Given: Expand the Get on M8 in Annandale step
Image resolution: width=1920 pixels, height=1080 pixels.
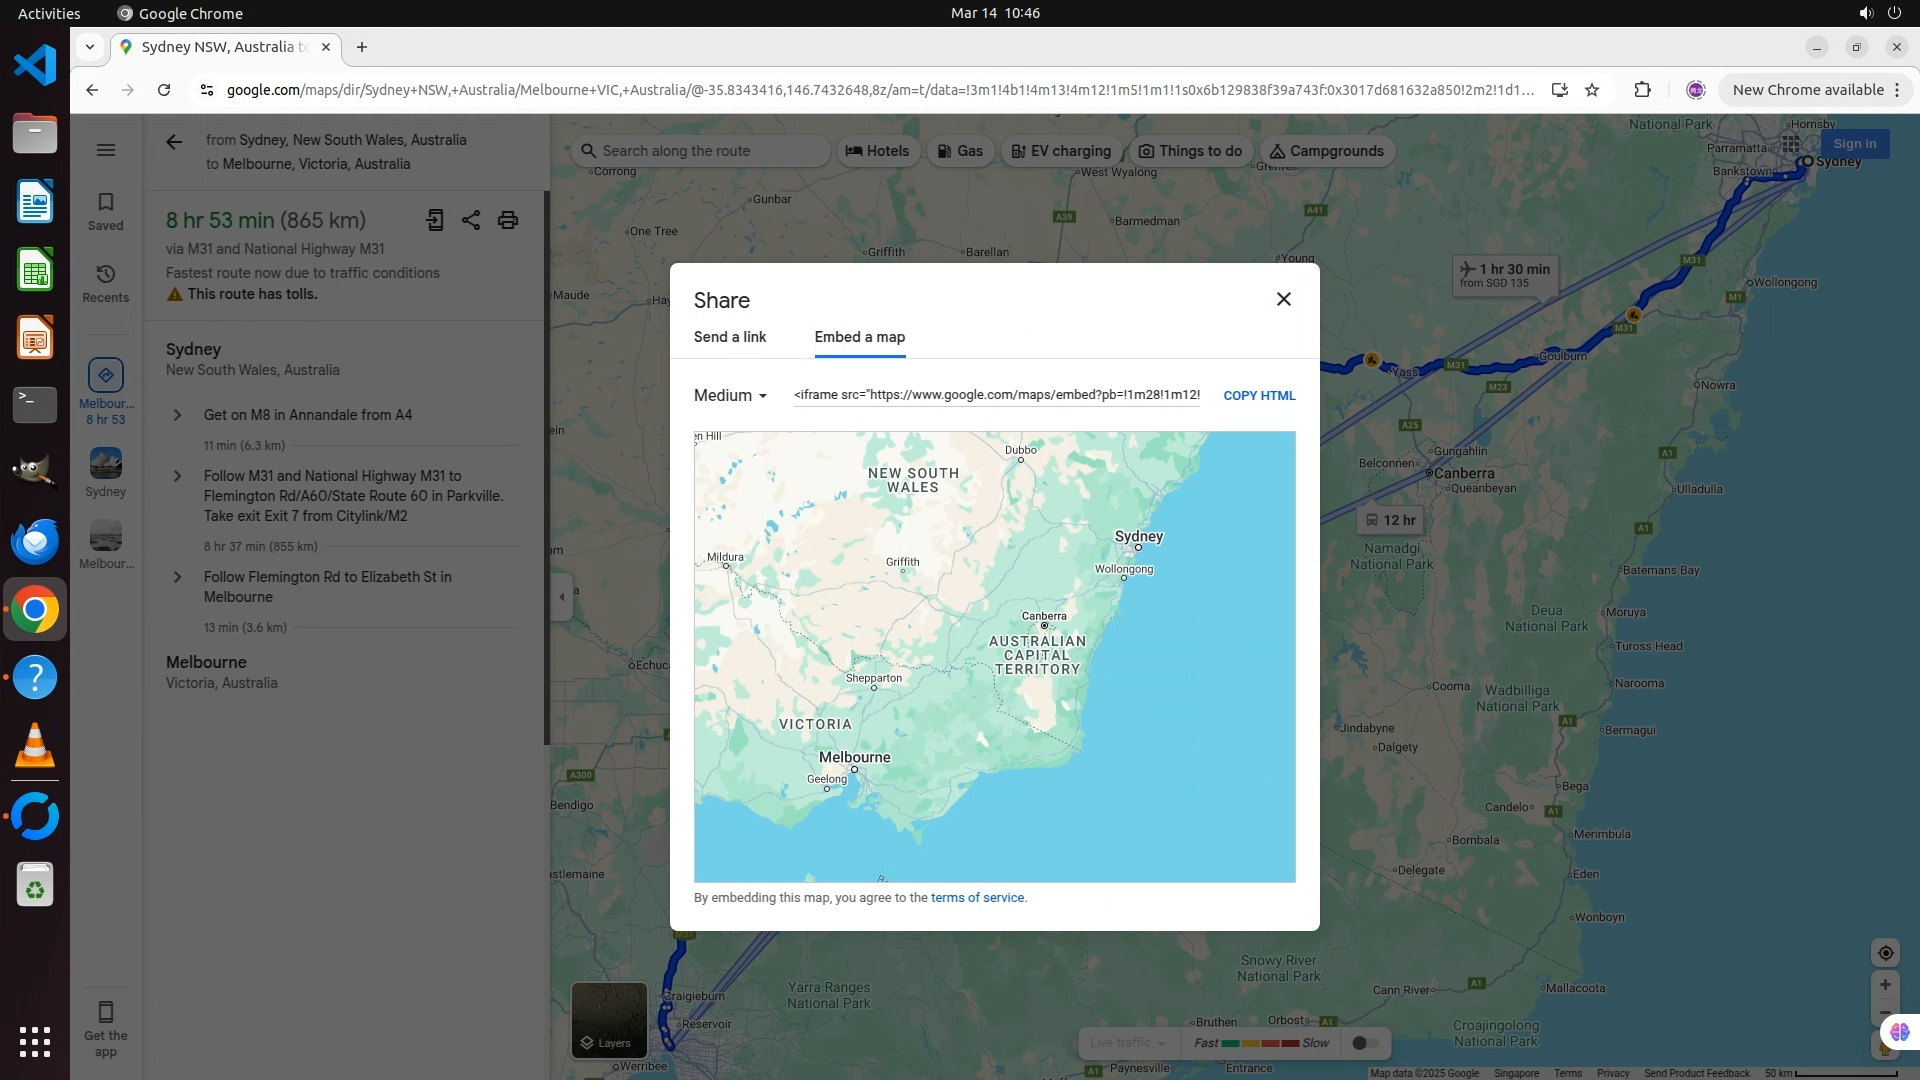Looking at the screenshot, I should point(177,415).
